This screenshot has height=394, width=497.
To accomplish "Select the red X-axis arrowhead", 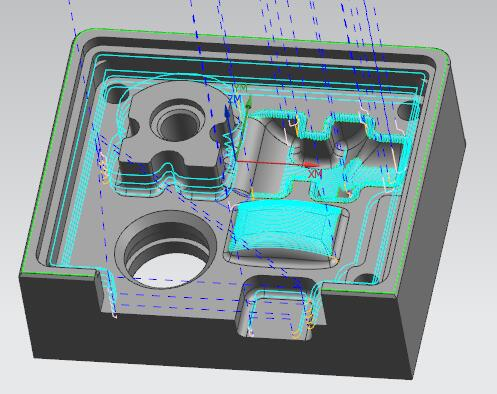I will [311, 165].
